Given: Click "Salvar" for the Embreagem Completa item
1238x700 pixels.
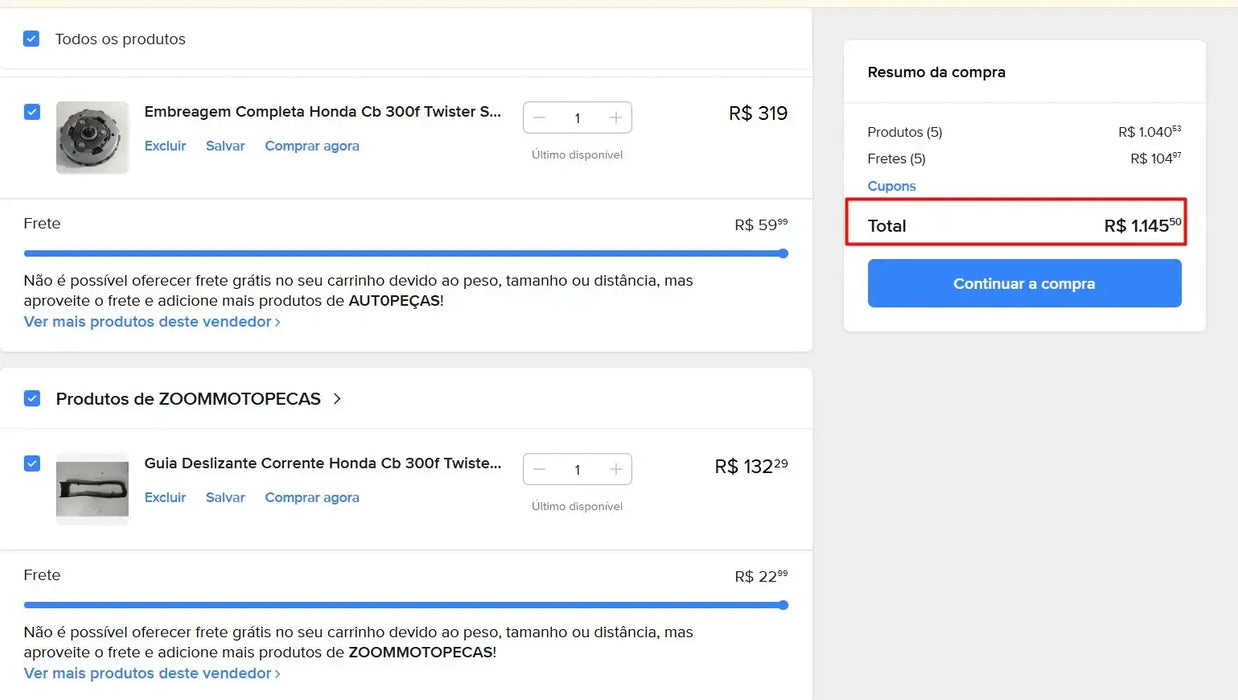Looking at the screenshot, I should pos(225,145).
